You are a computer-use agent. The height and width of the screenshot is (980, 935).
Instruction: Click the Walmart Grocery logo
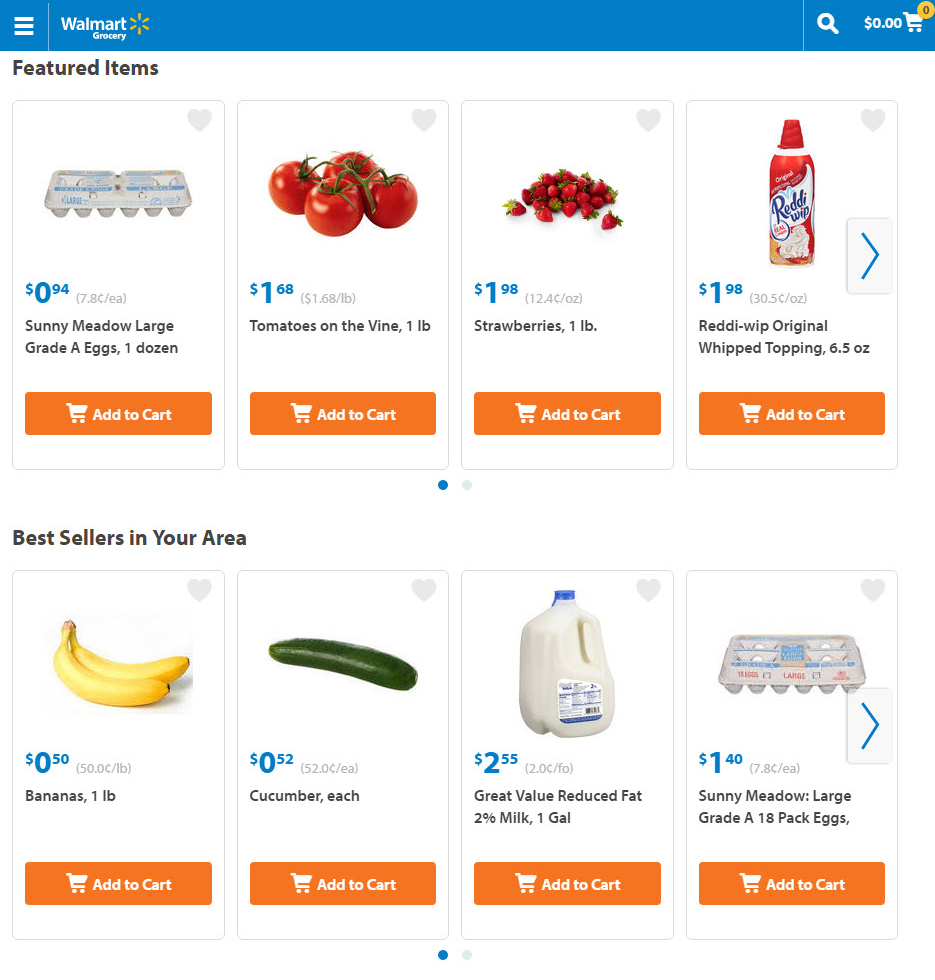click(105, 25)
